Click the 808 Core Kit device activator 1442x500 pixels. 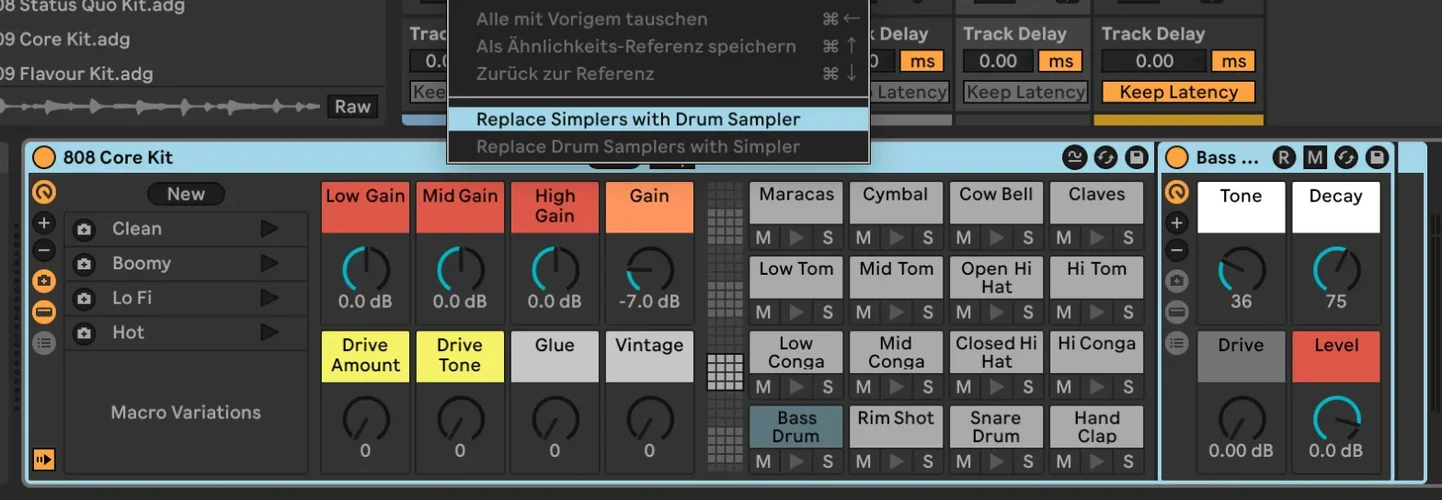[44, 158]
